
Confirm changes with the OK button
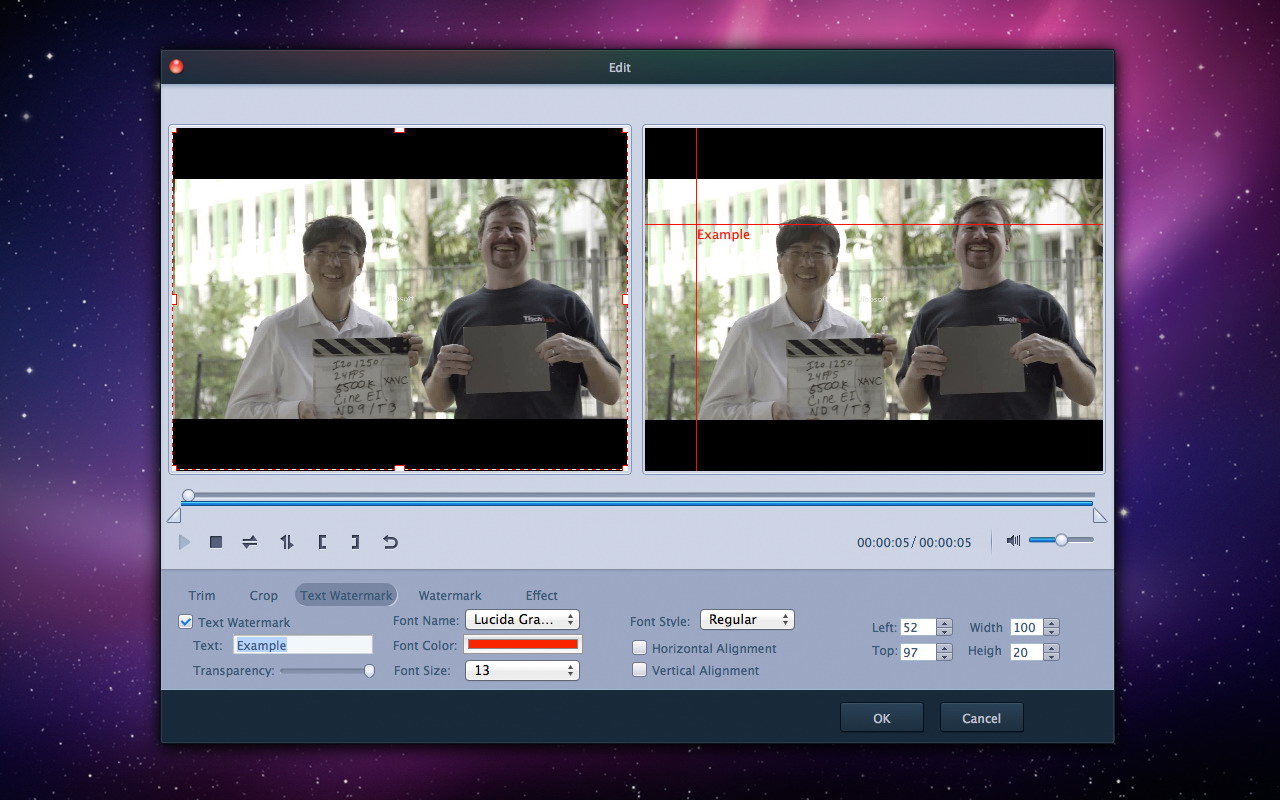click(x=881, y=717)
